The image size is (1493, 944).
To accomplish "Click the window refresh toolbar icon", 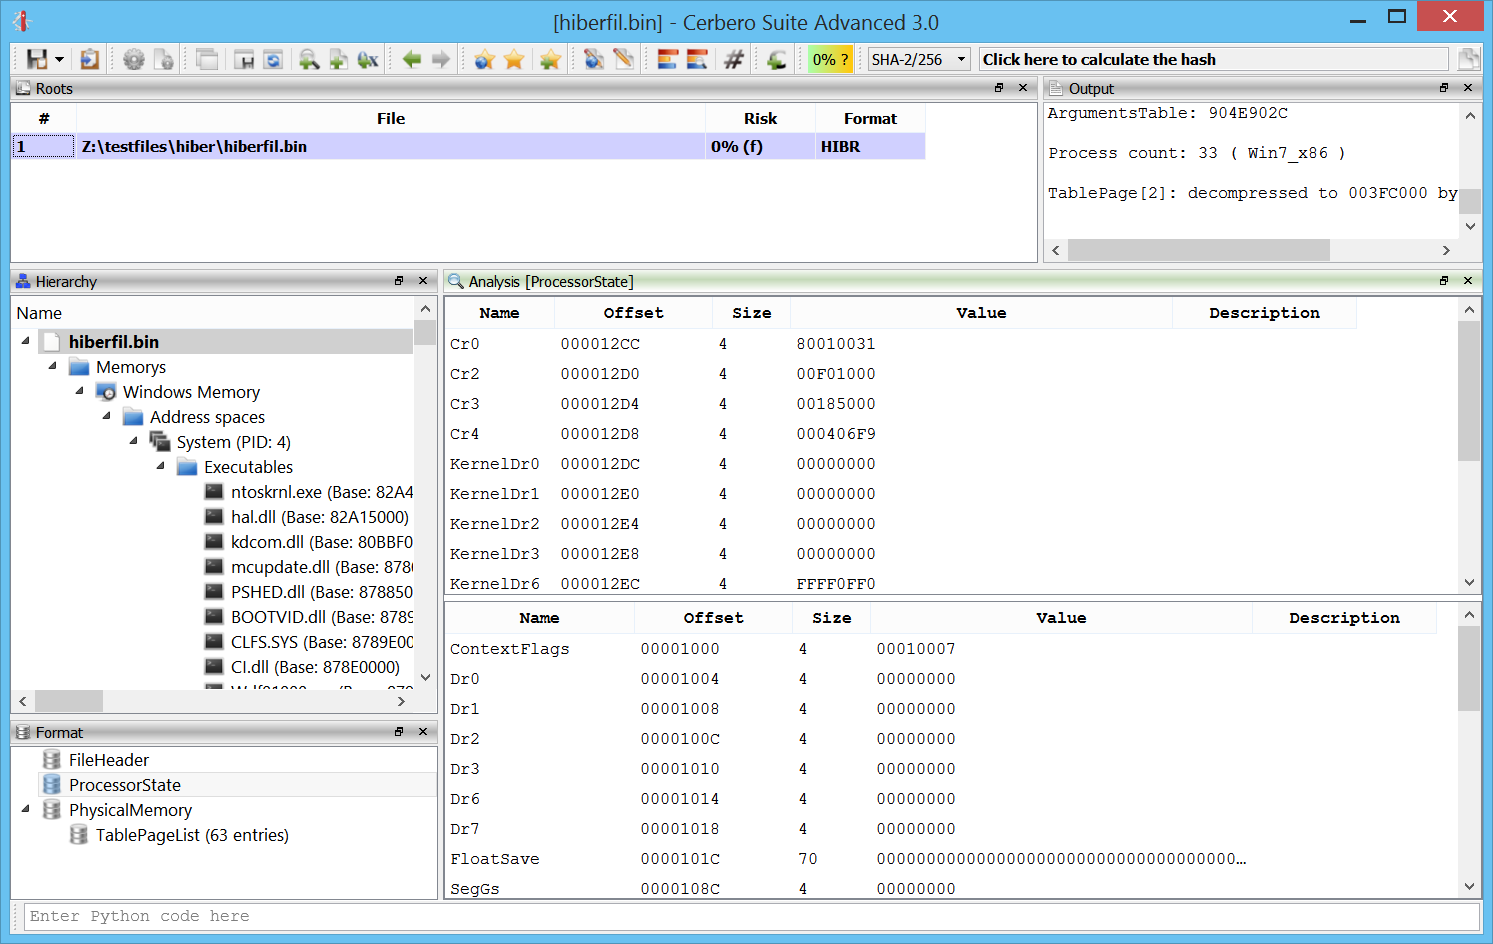I will tap(273, 60).
